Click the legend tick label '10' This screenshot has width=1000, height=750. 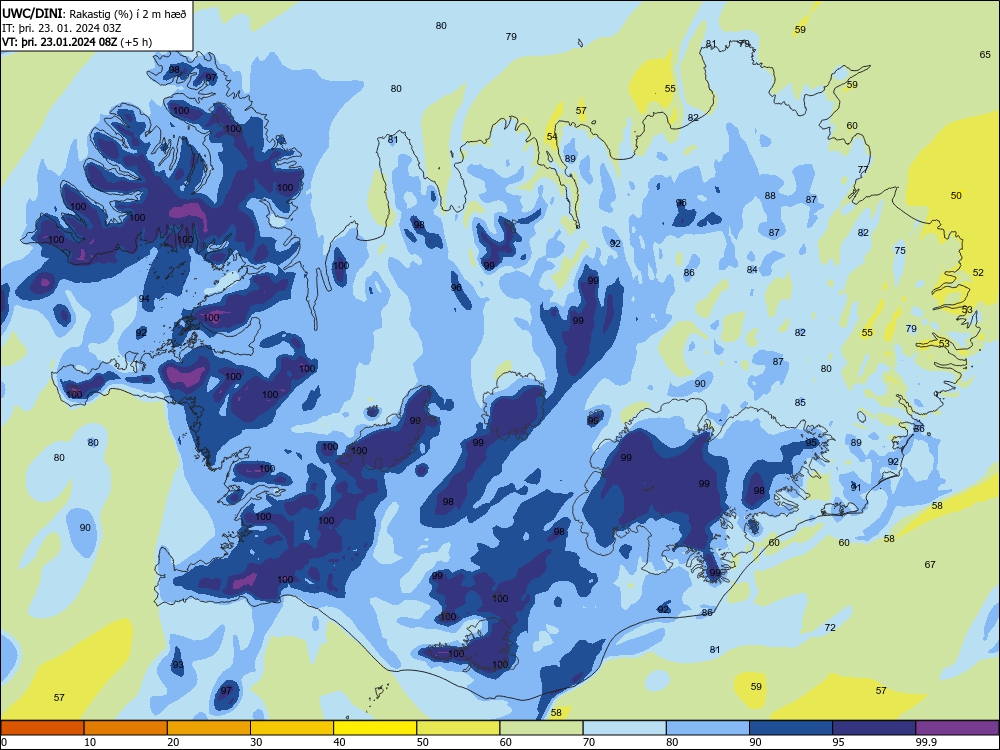tap(90, 742)
